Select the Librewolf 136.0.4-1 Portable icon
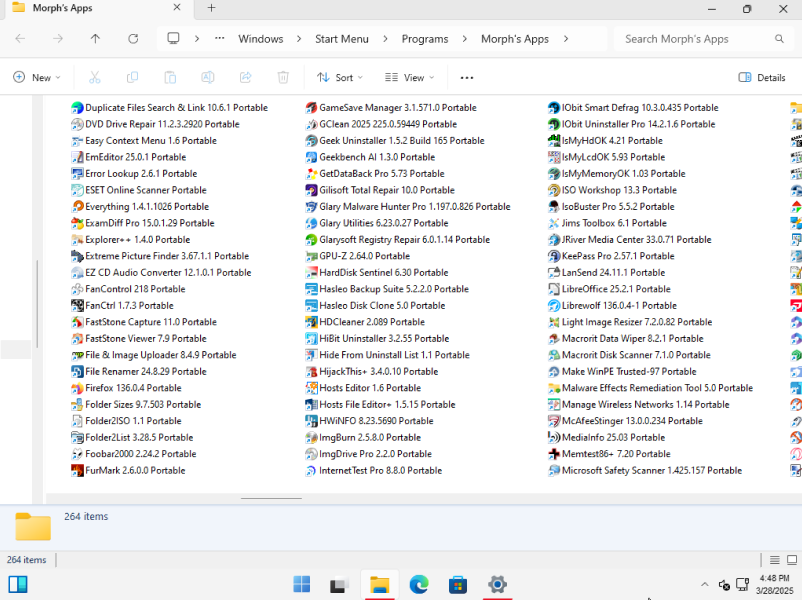This screenshot has height=600, width=802. 554,306
